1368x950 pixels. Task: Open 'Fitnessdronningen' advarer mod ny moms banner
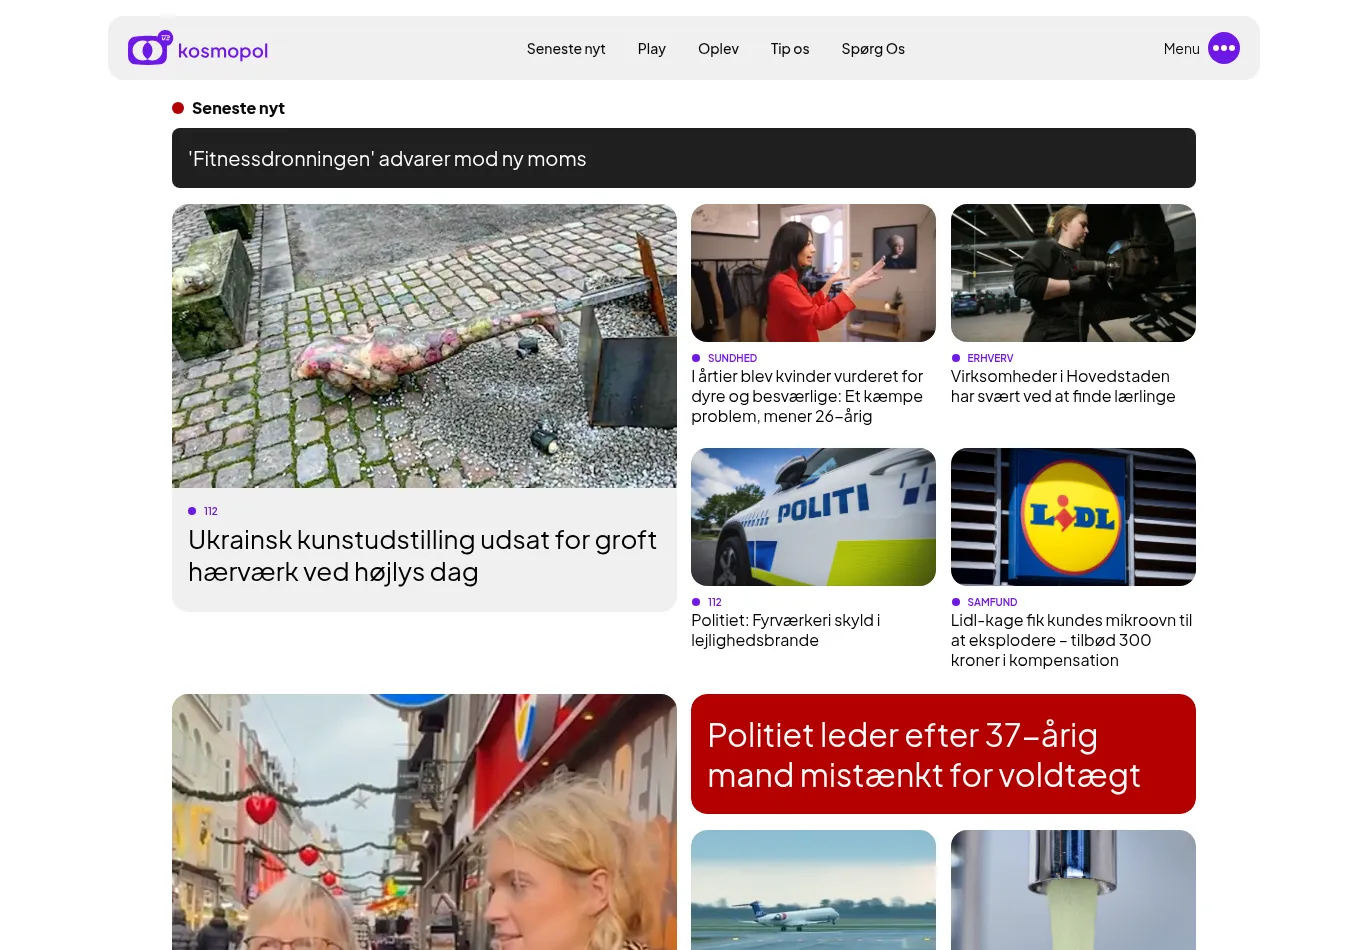click(683, 158)
